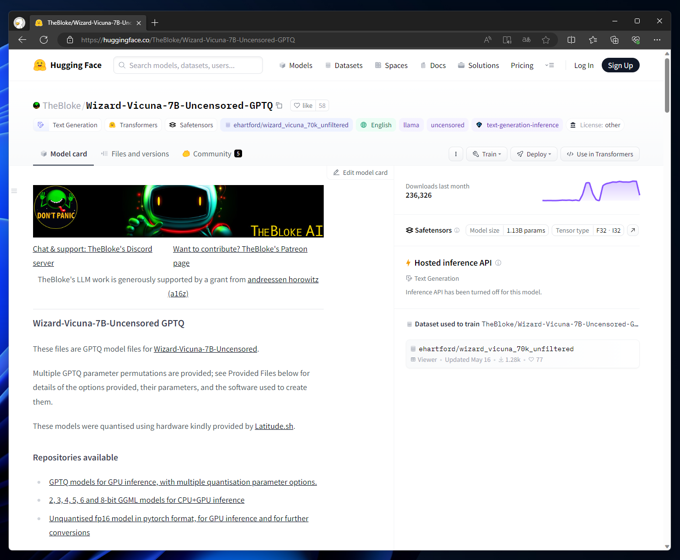Open the three-dot more options button

point(455,154)
